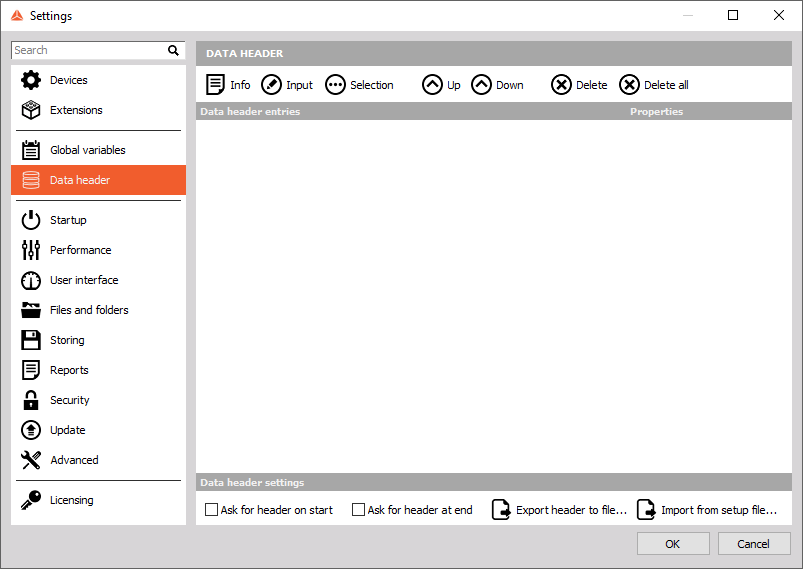Close the Settings window
Viewport: 803px width, 569px height.
point(779,15)
